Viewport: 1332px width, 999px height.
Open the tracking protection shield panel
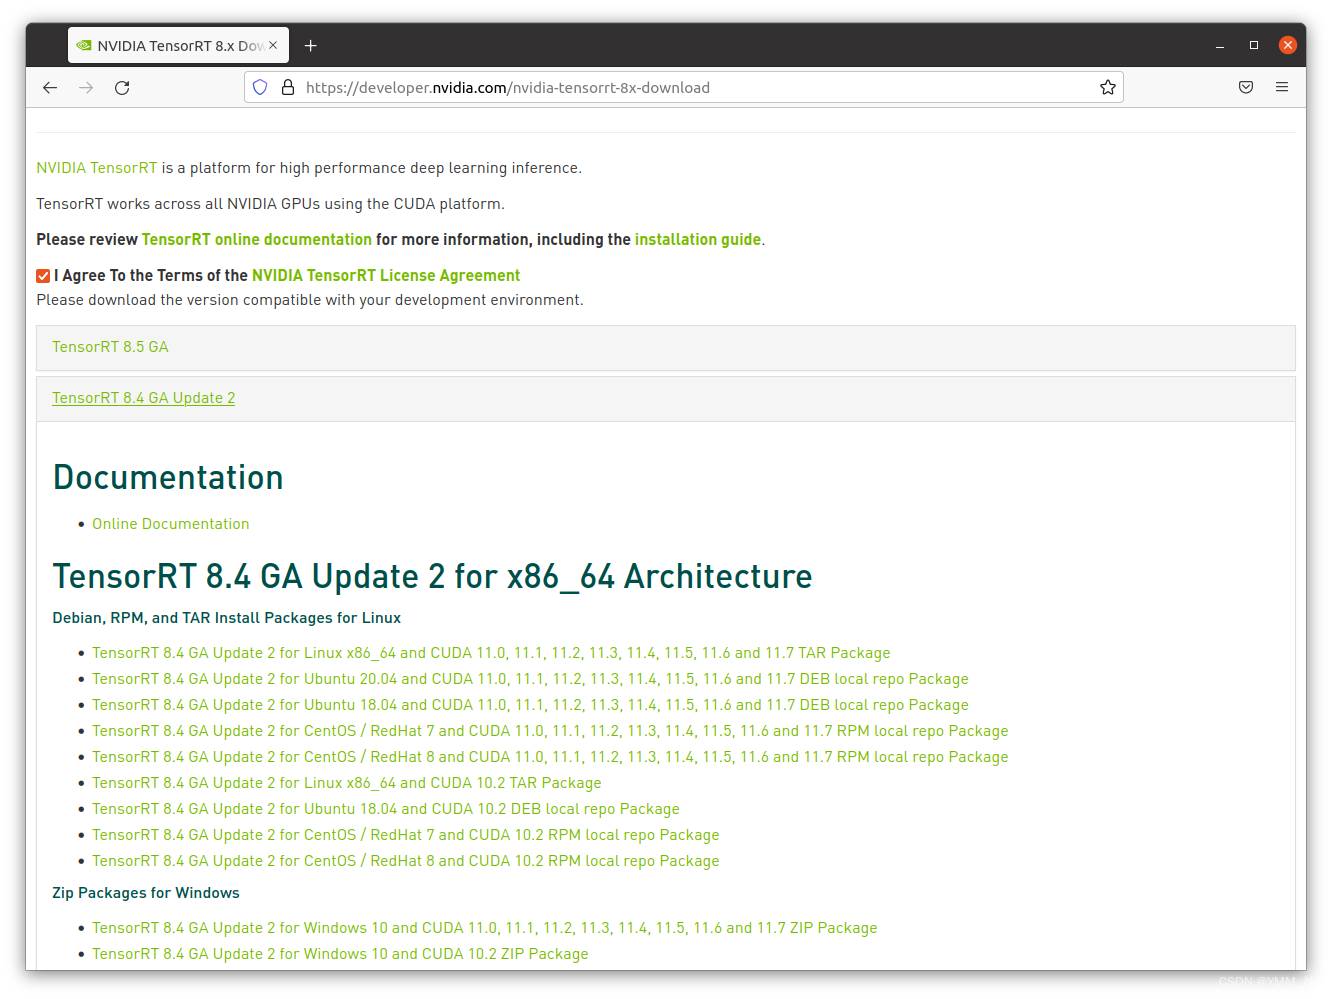click(x=260, y=87)
